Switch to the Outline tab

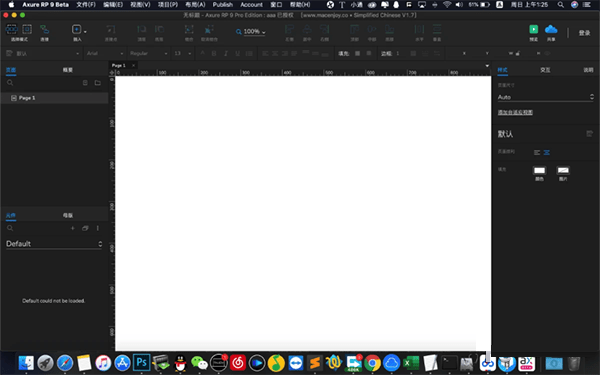click(68, 70)
